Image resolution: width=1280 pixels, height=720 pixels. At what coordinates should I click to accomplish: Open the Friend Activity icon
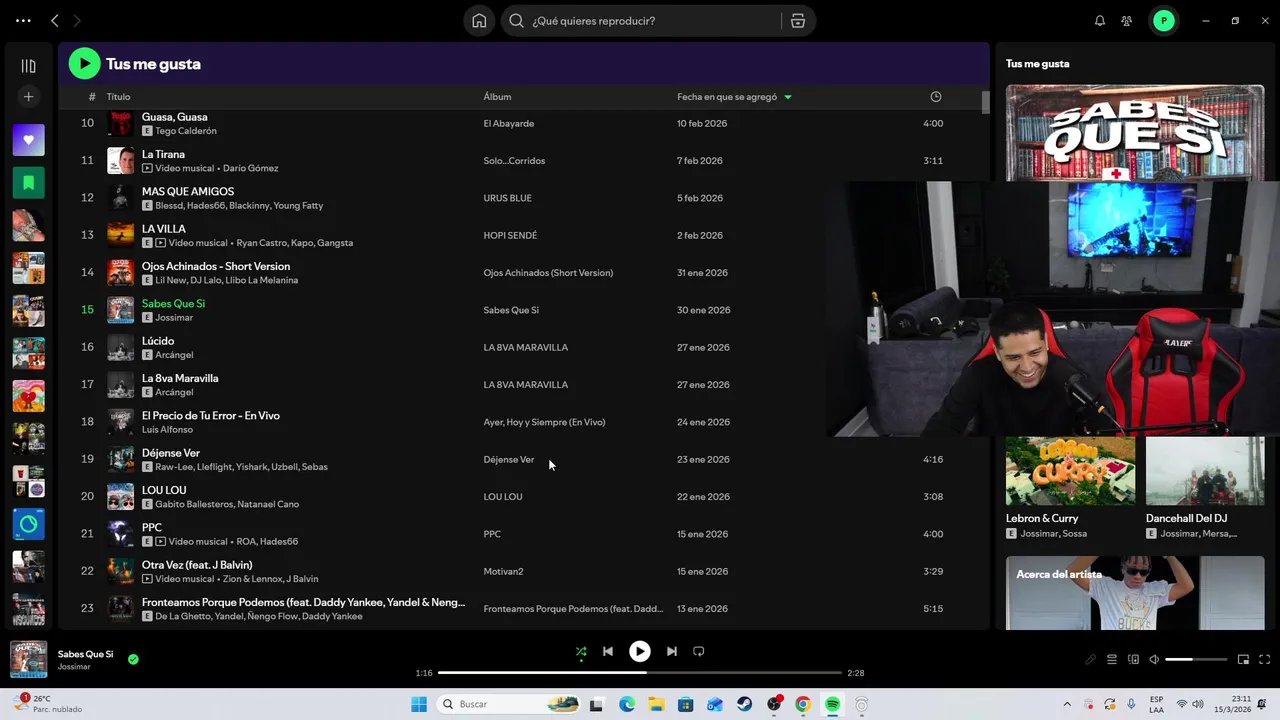coord(1127,21)
